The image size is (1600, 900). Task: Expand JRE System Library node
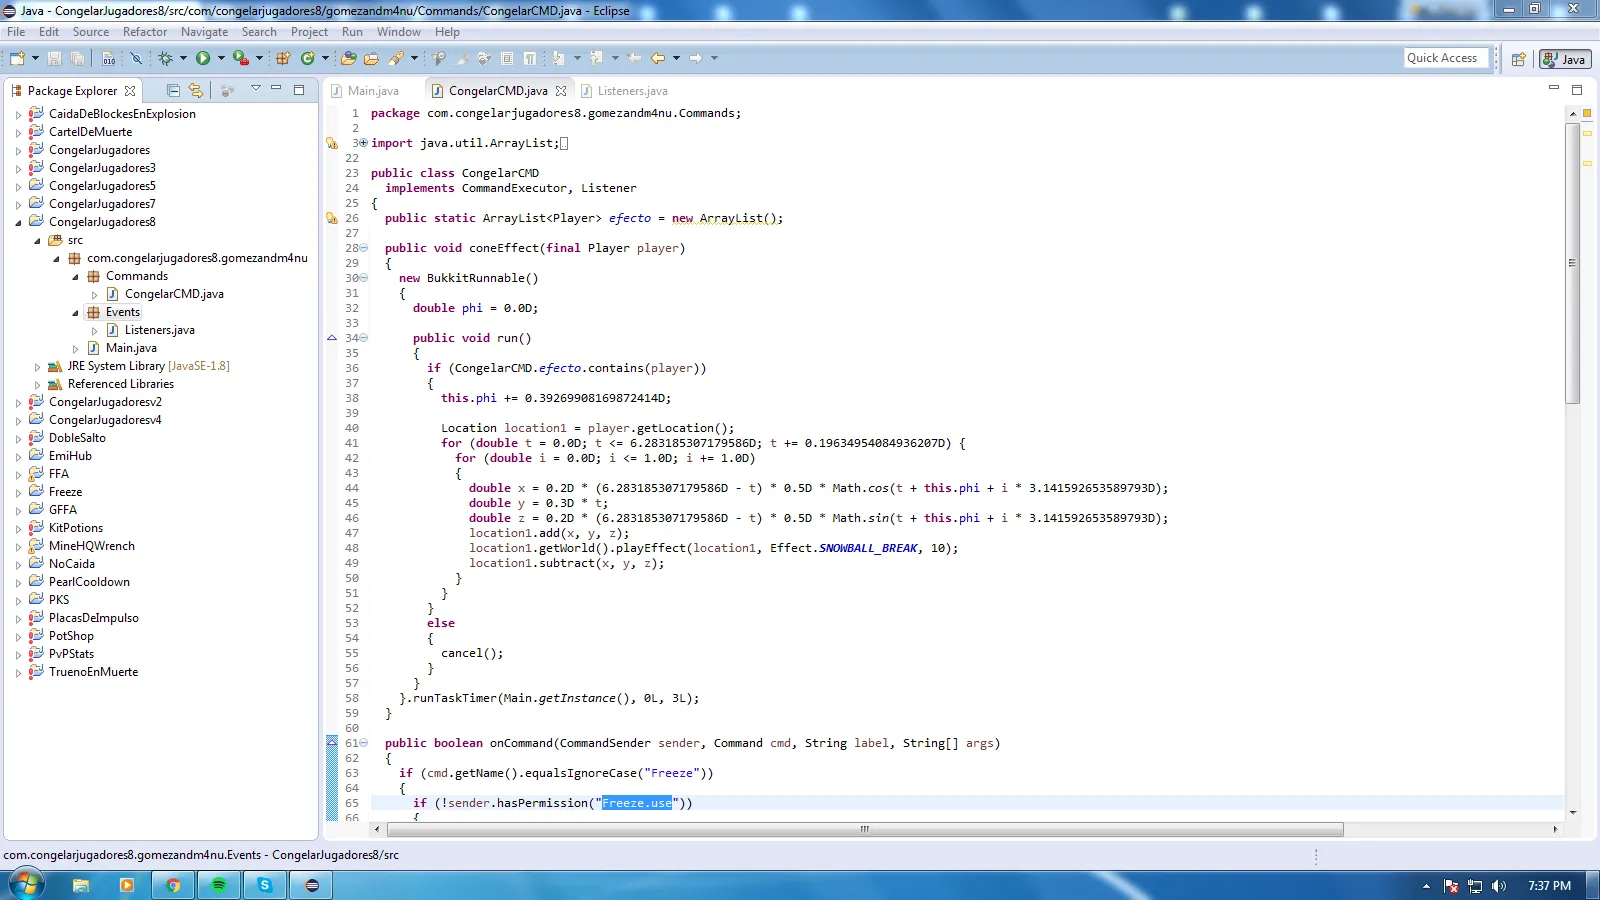[37, 367]
